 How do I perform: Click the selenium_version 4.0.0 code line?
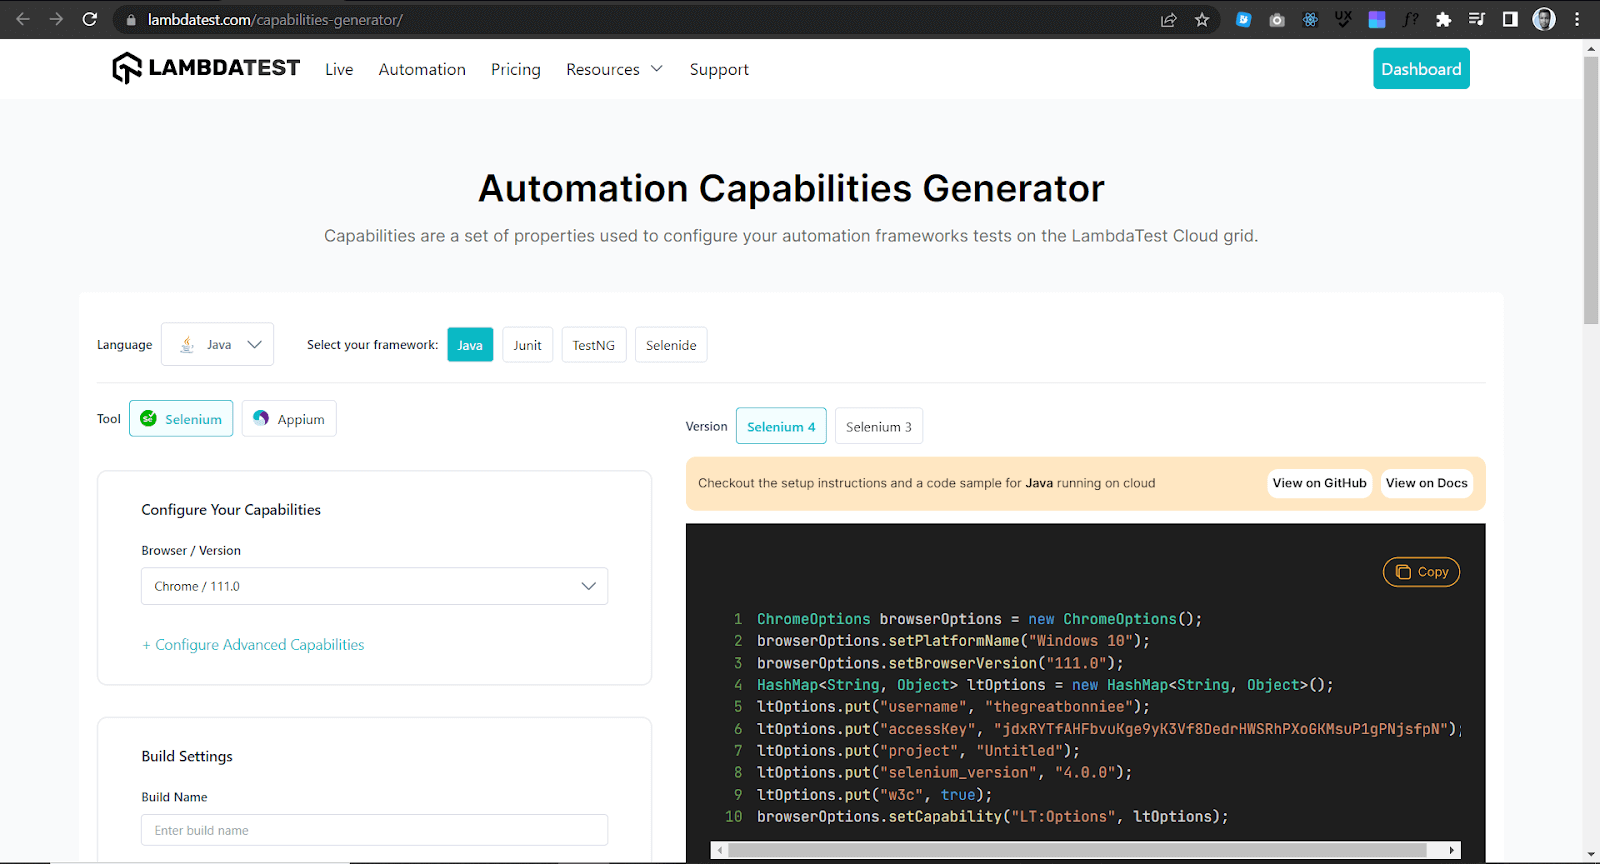pyautogui.click(x=944, y=773)
